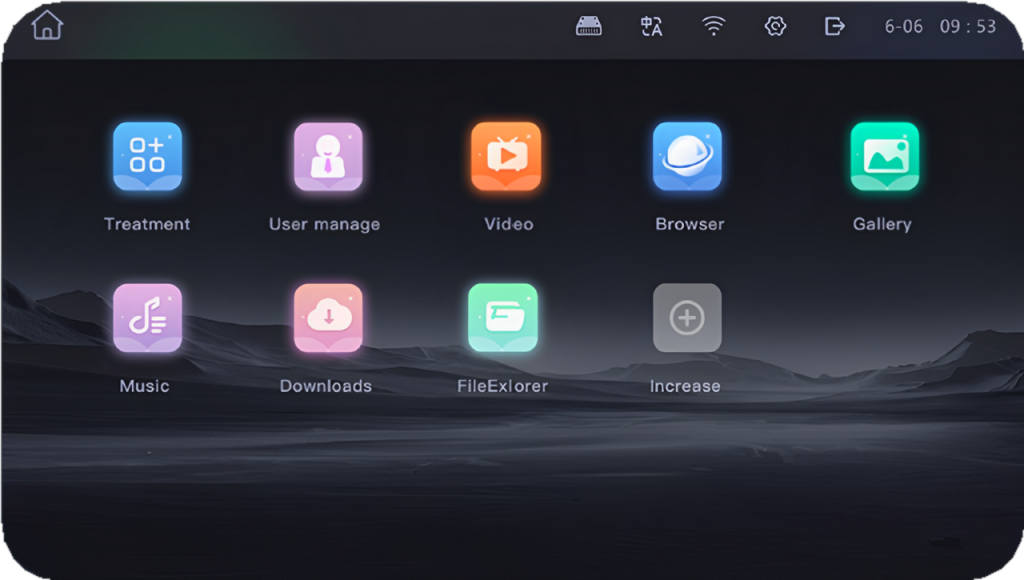Open the keyboard input icon
This screenshot has width=1024, height=580.
point(589,27)
